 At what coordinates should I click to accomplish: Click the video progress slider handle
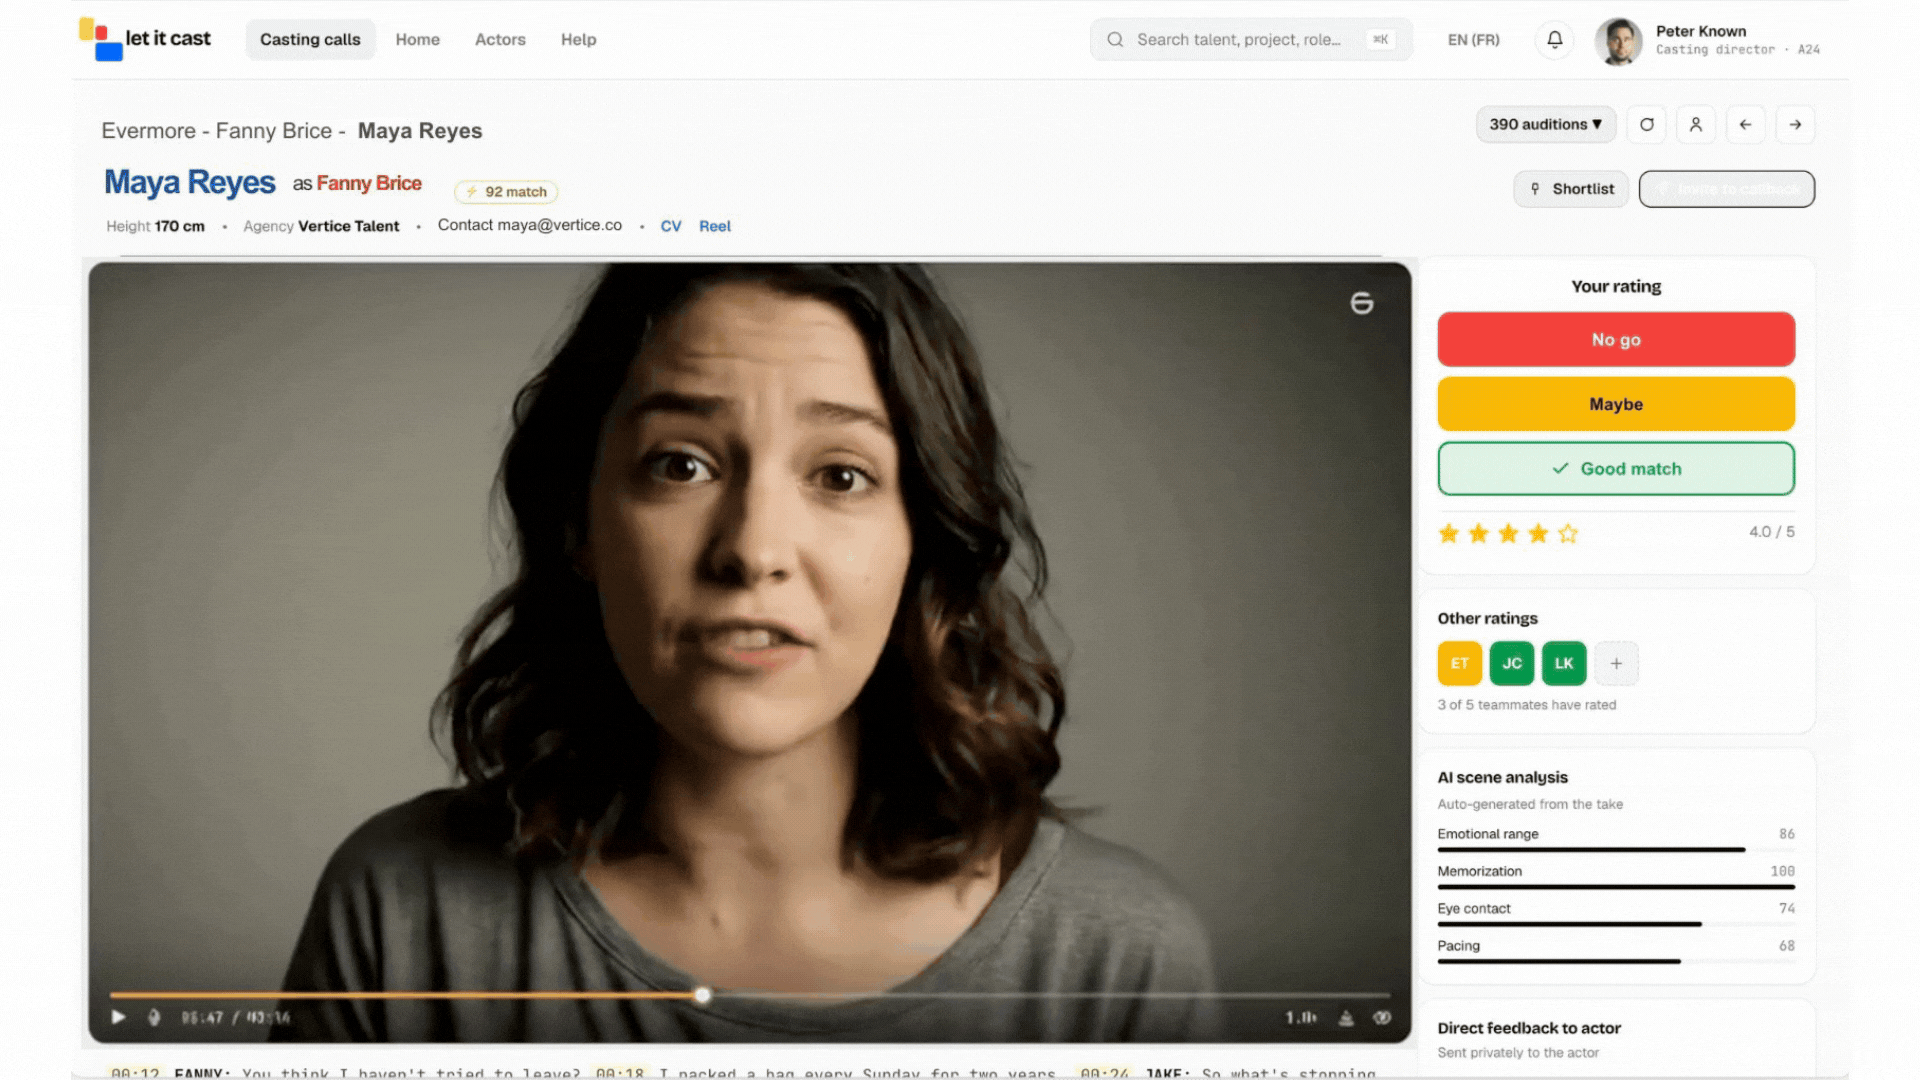pyautogui.click(x=703, y=995)
